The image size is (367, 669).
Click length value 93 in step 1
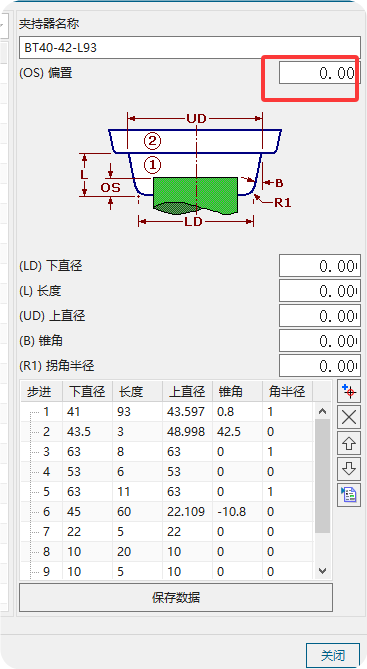point(124,412)
